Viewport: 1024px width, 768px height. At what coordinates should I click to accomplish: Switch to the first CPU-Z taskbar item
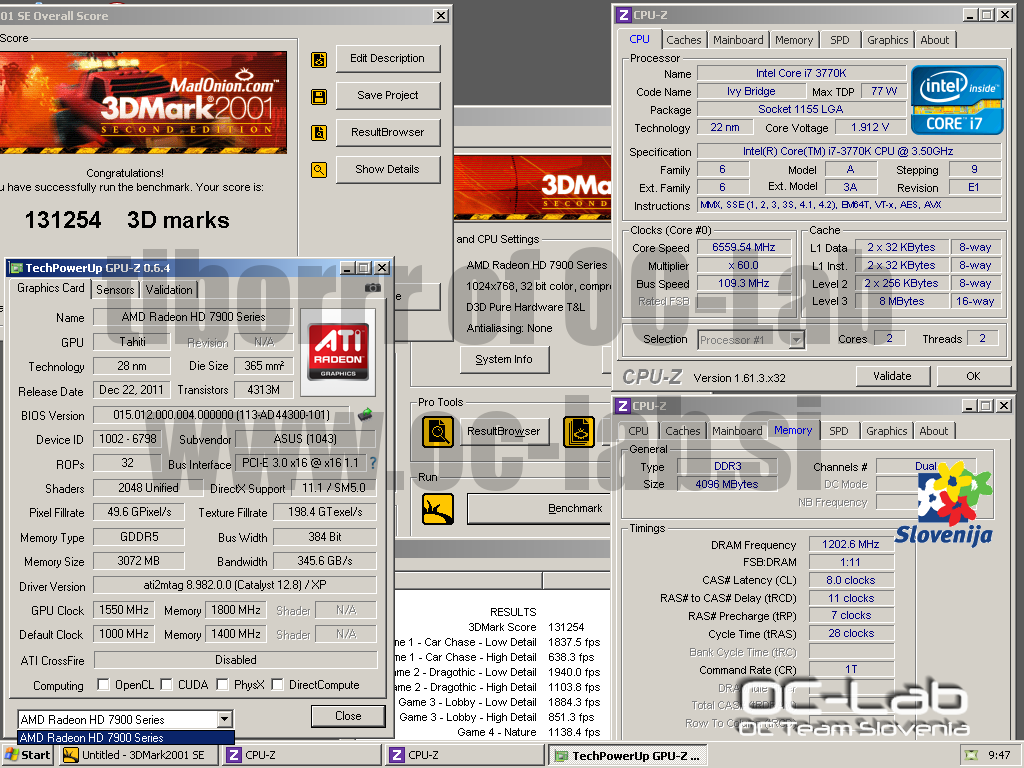[302, 755]
